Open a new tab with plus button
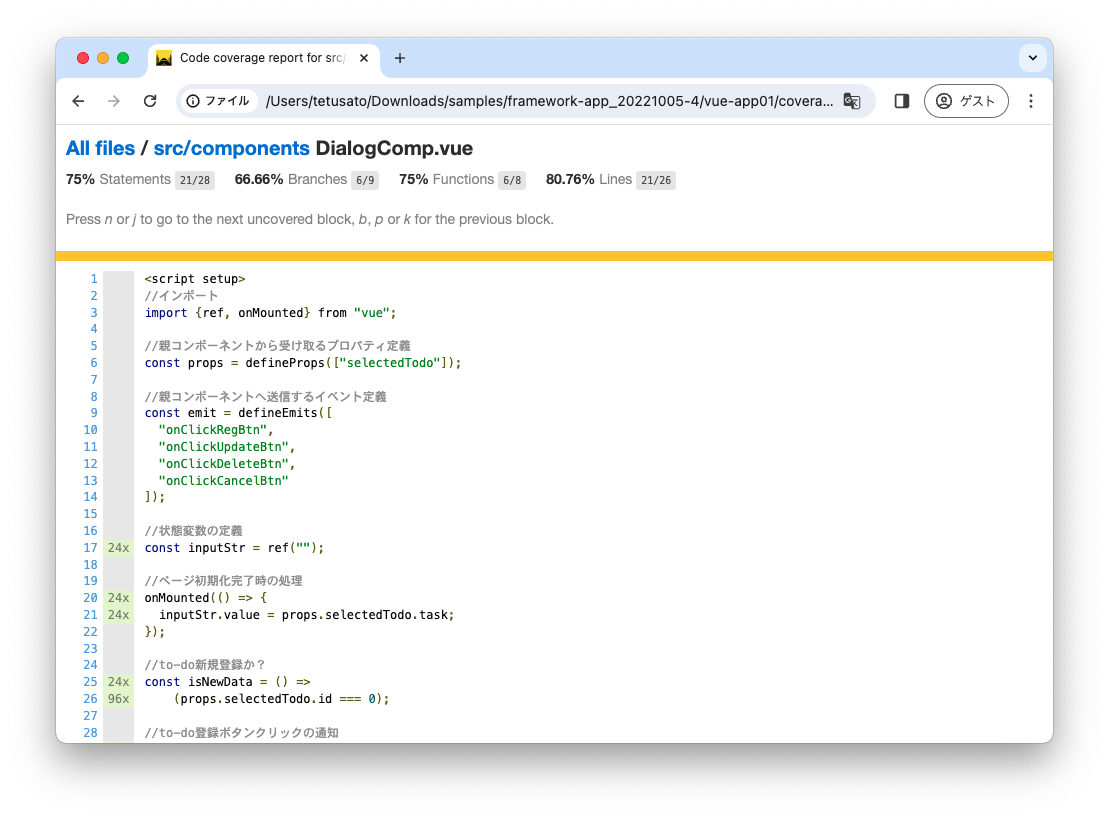 pos(400,58)
